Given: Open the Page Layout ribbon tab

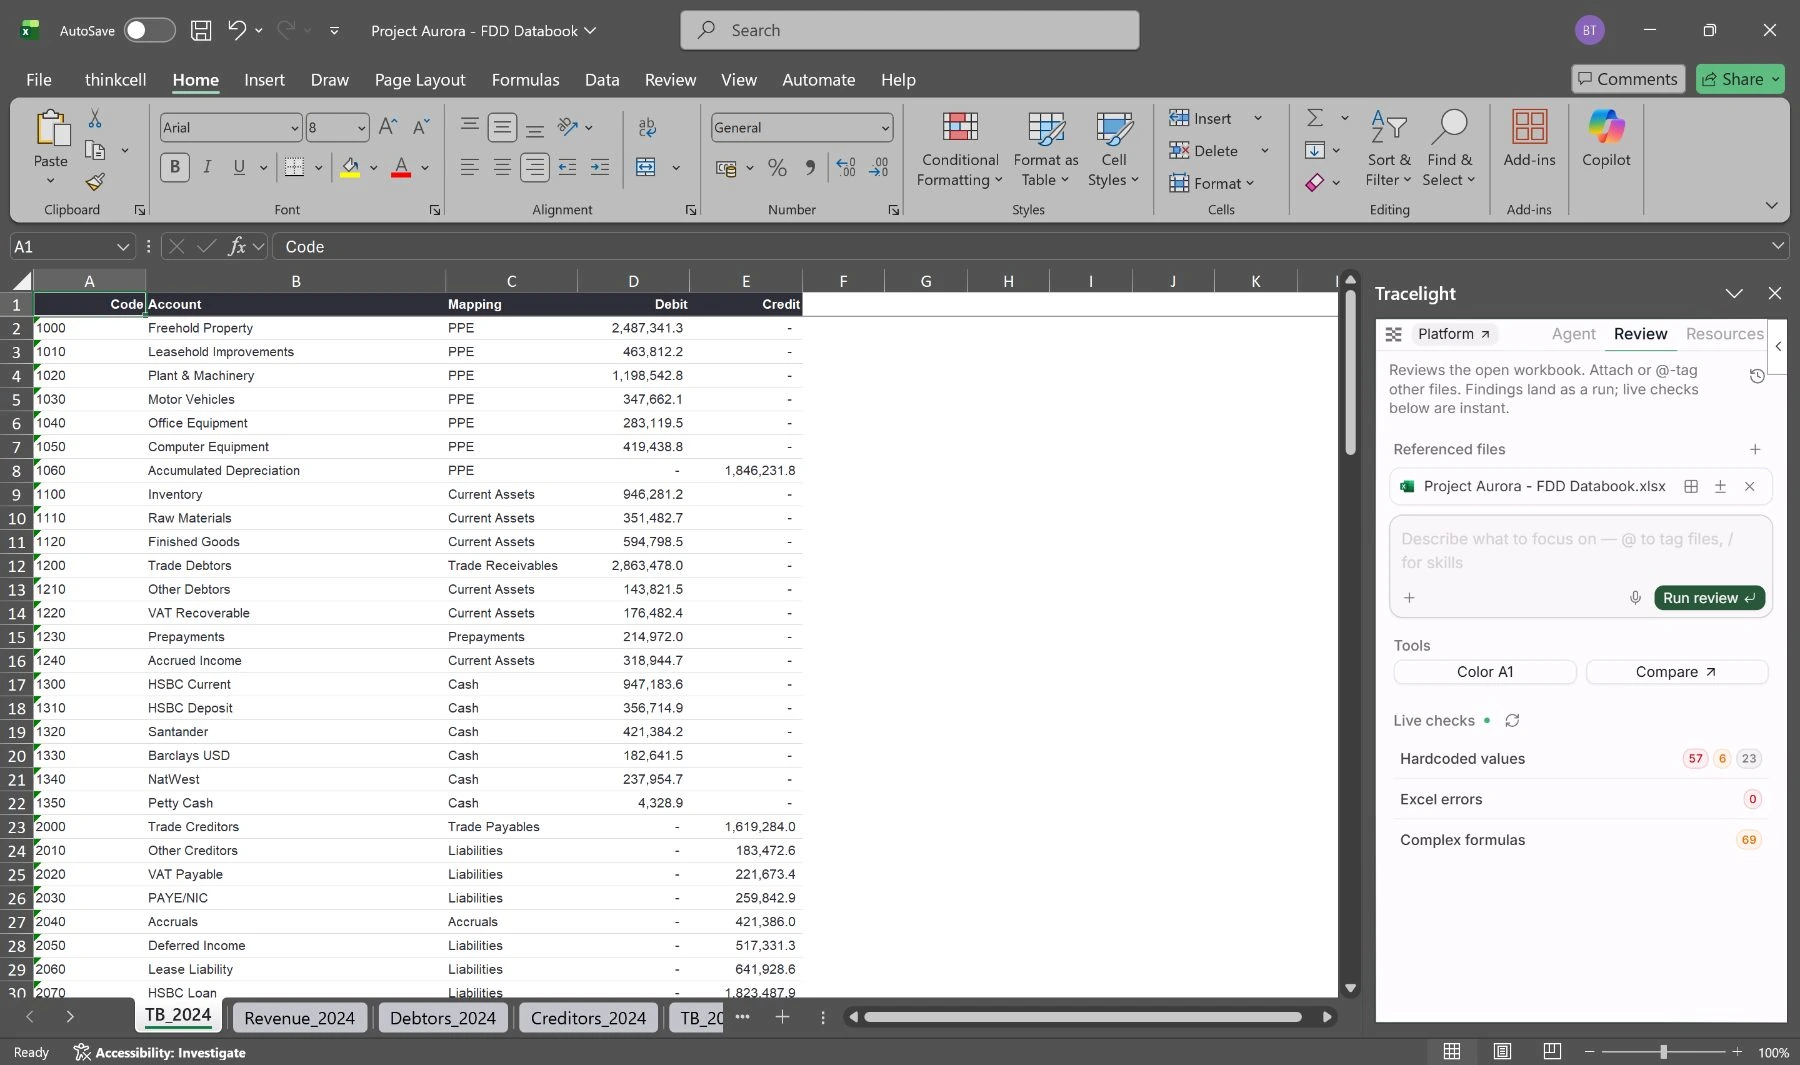Looking at the screenshot, I should tap(420, 80).
